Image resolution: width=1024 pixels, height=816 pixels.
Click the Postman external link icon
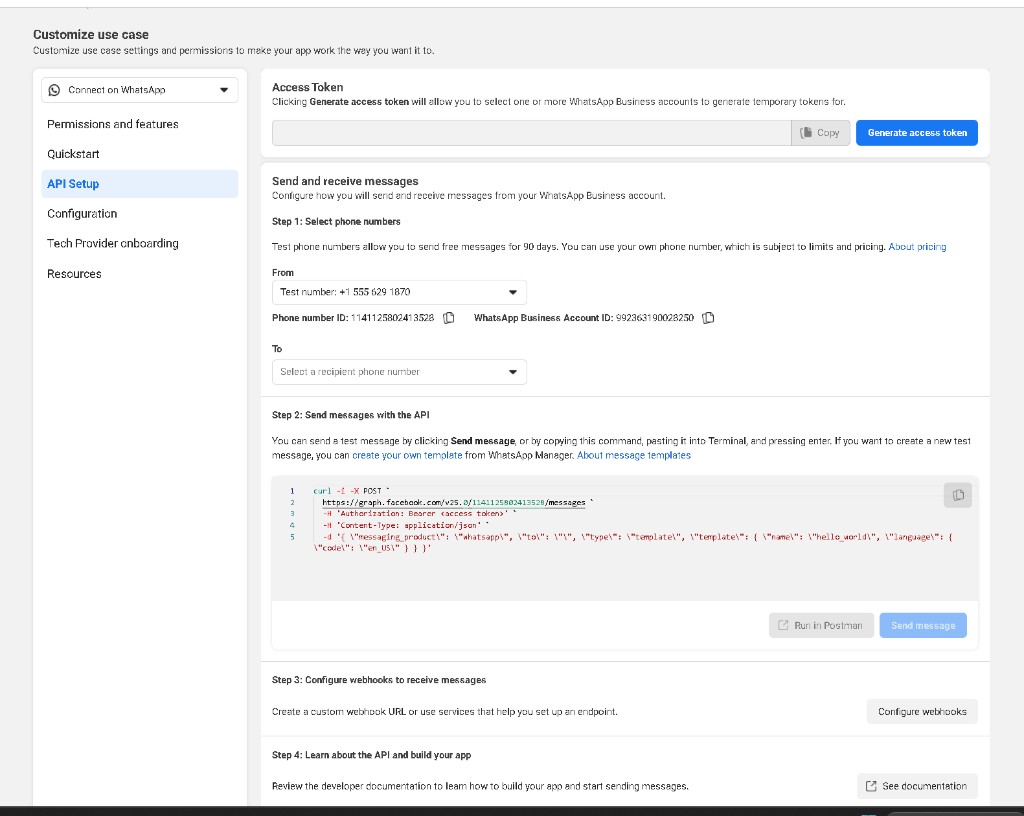(782, 625)
